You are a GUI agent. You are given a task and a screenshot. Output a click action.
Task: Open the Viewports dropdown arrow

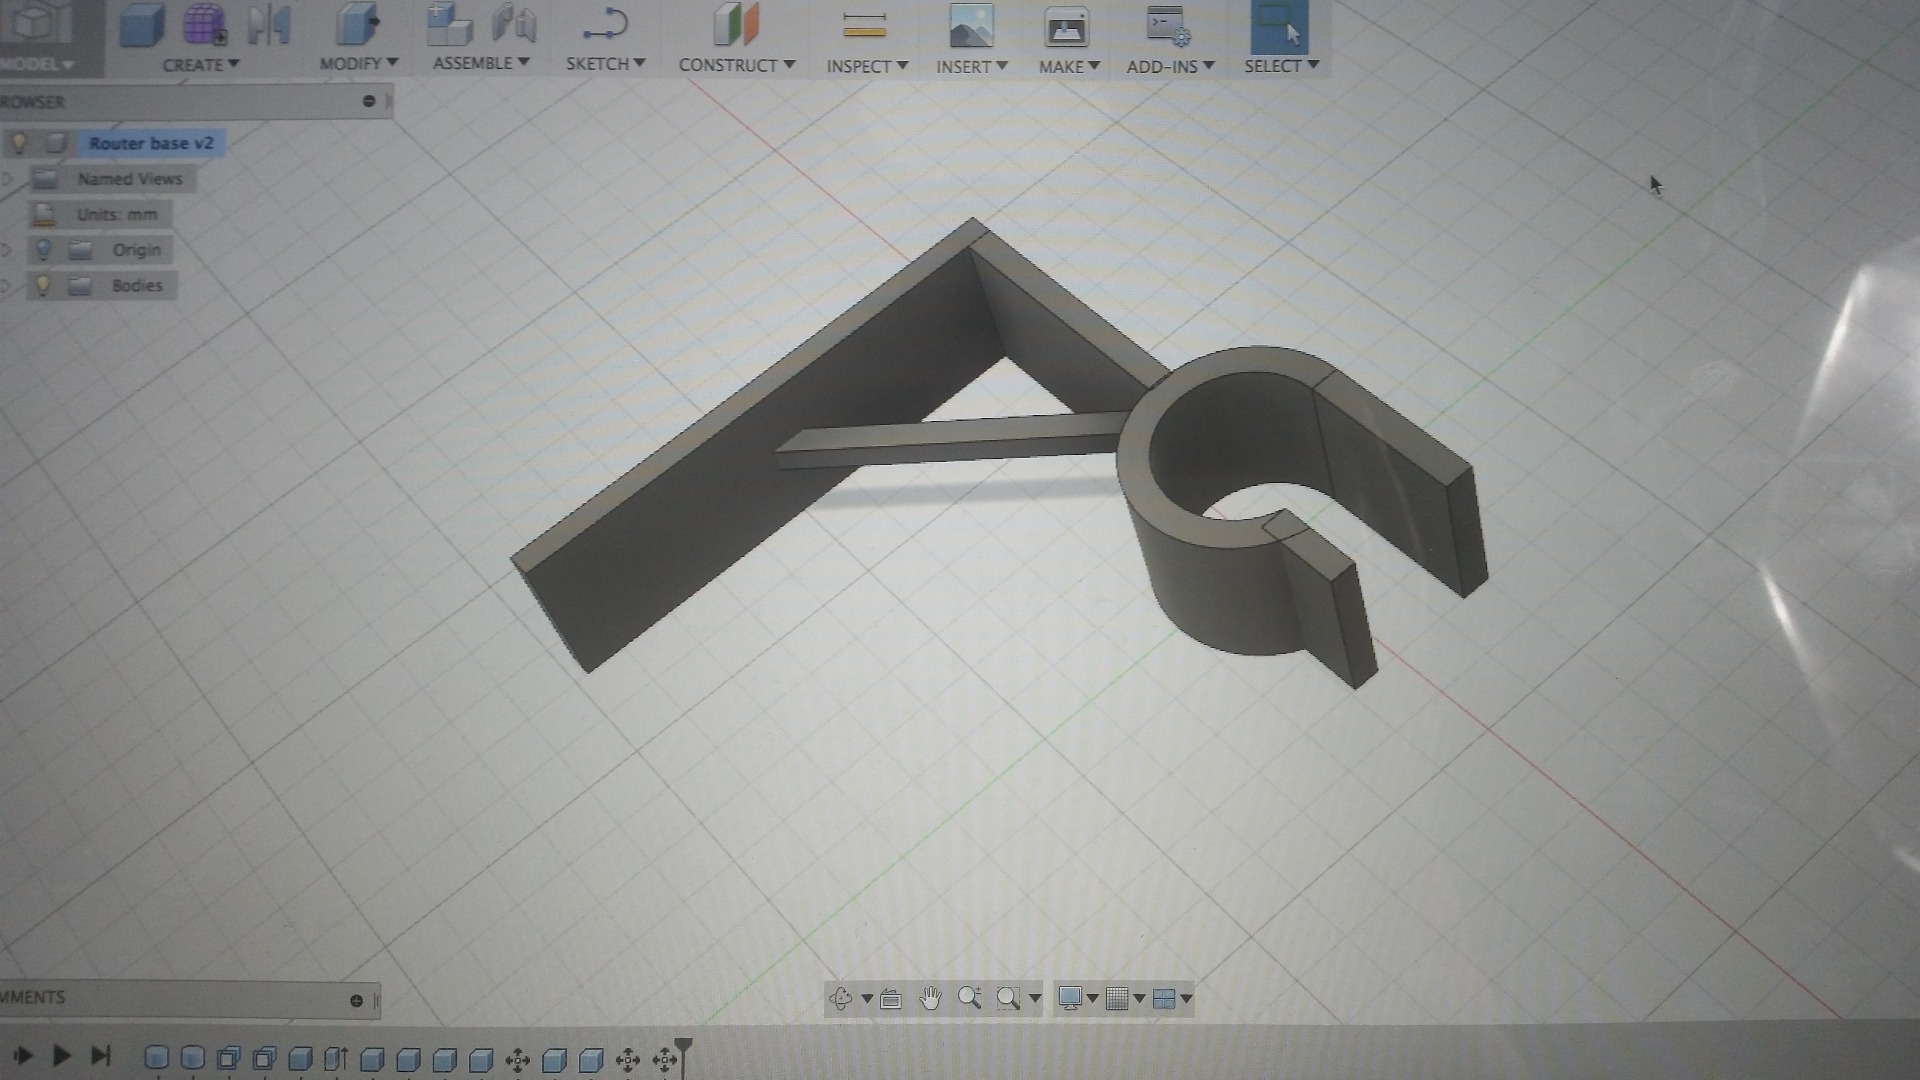[1186, 998]
